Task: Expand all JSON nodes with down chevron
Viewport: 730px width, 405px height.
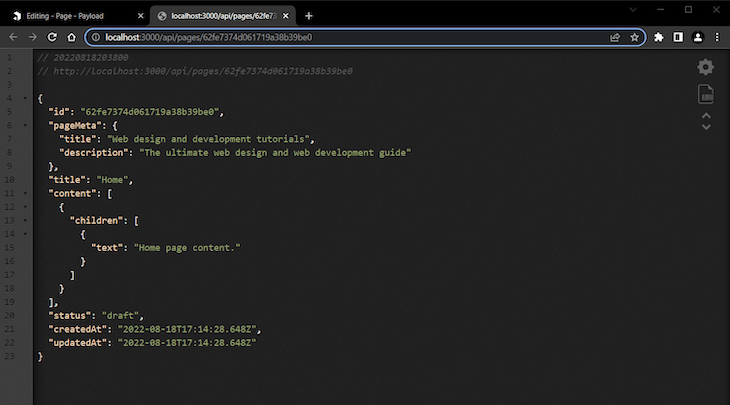Action: (x=706, y=127)
